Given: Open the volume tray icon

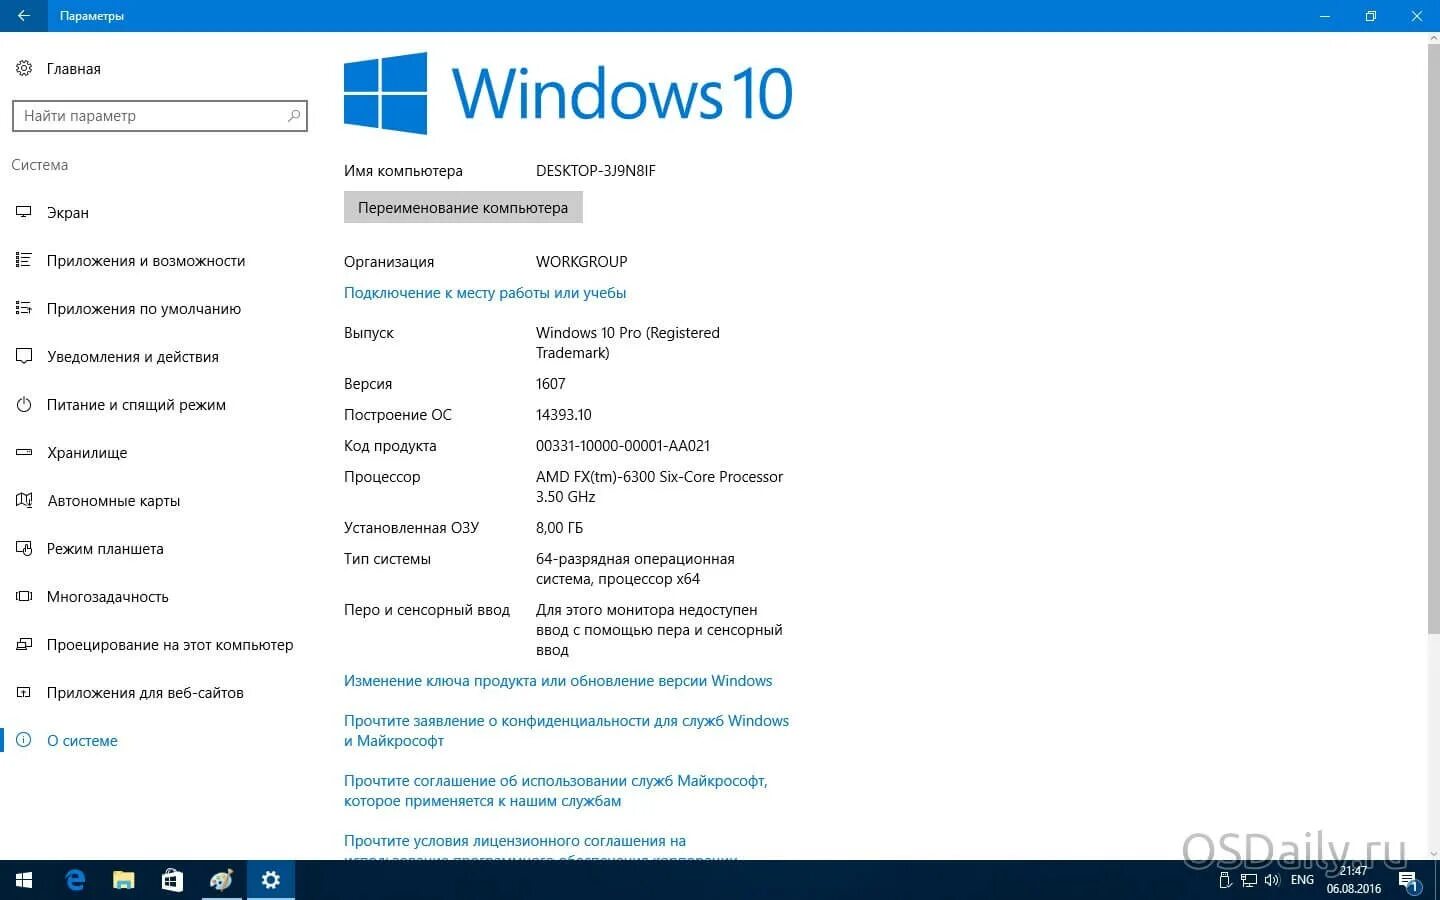Looking at the screenshot, I should tap(1272, 880).
